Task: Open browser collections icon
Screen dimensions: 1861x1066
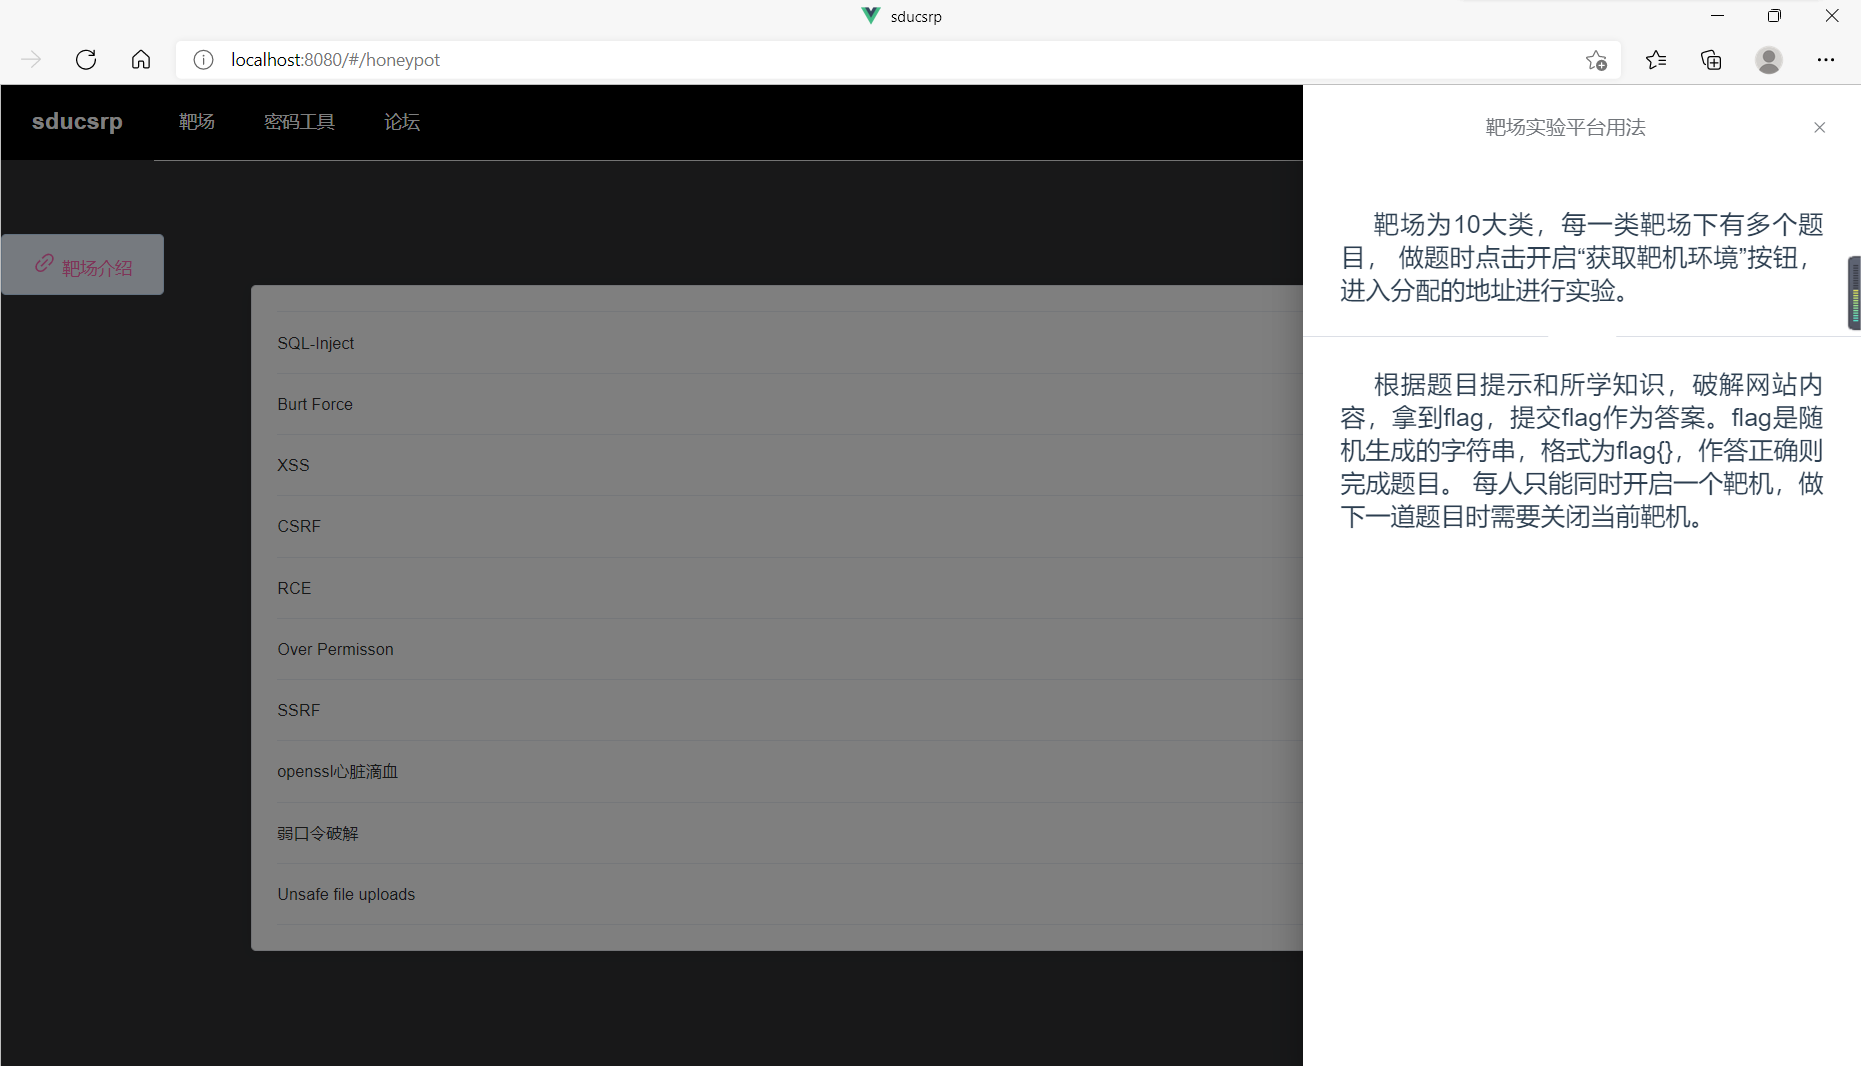Action: pos(1711,60)
